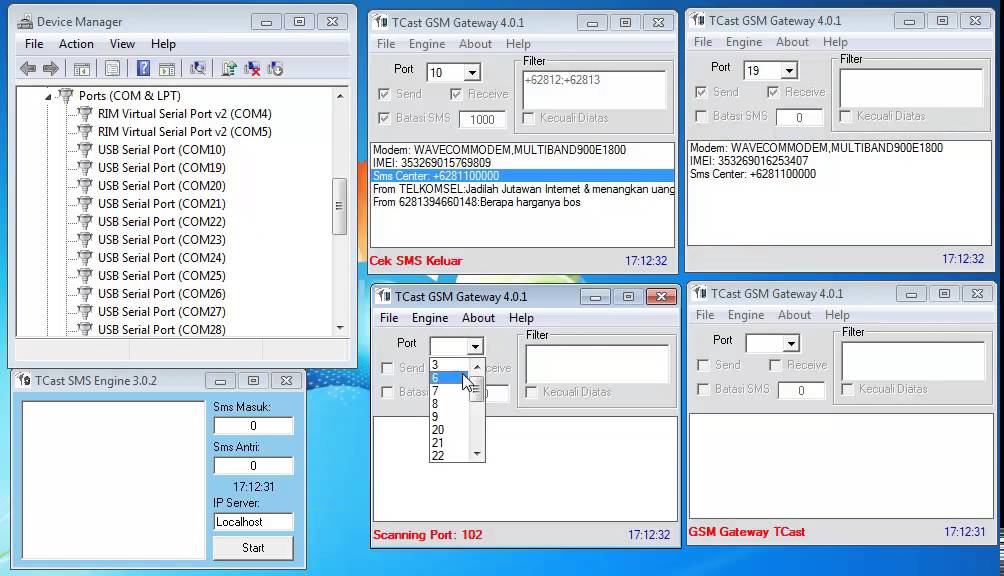The width and height of the screenshot is (1004, 576).
Task: Click the blue Help question mark icon
Action: (143, 68)
